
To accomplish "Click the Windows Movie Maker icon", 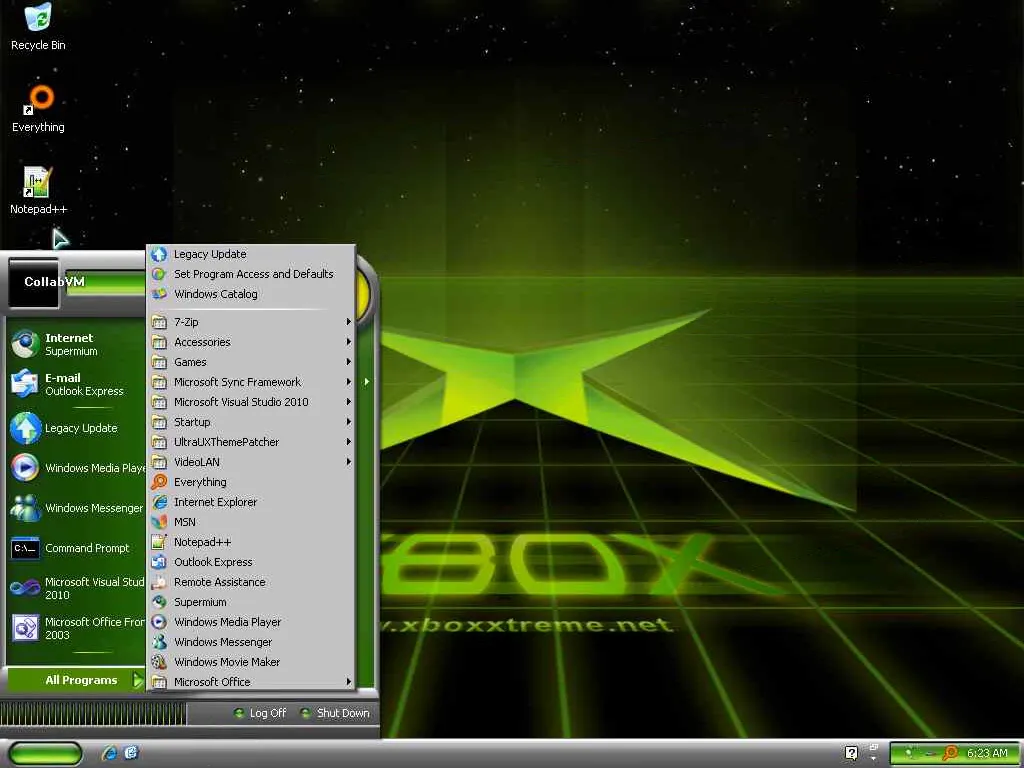I will [159, 662].
